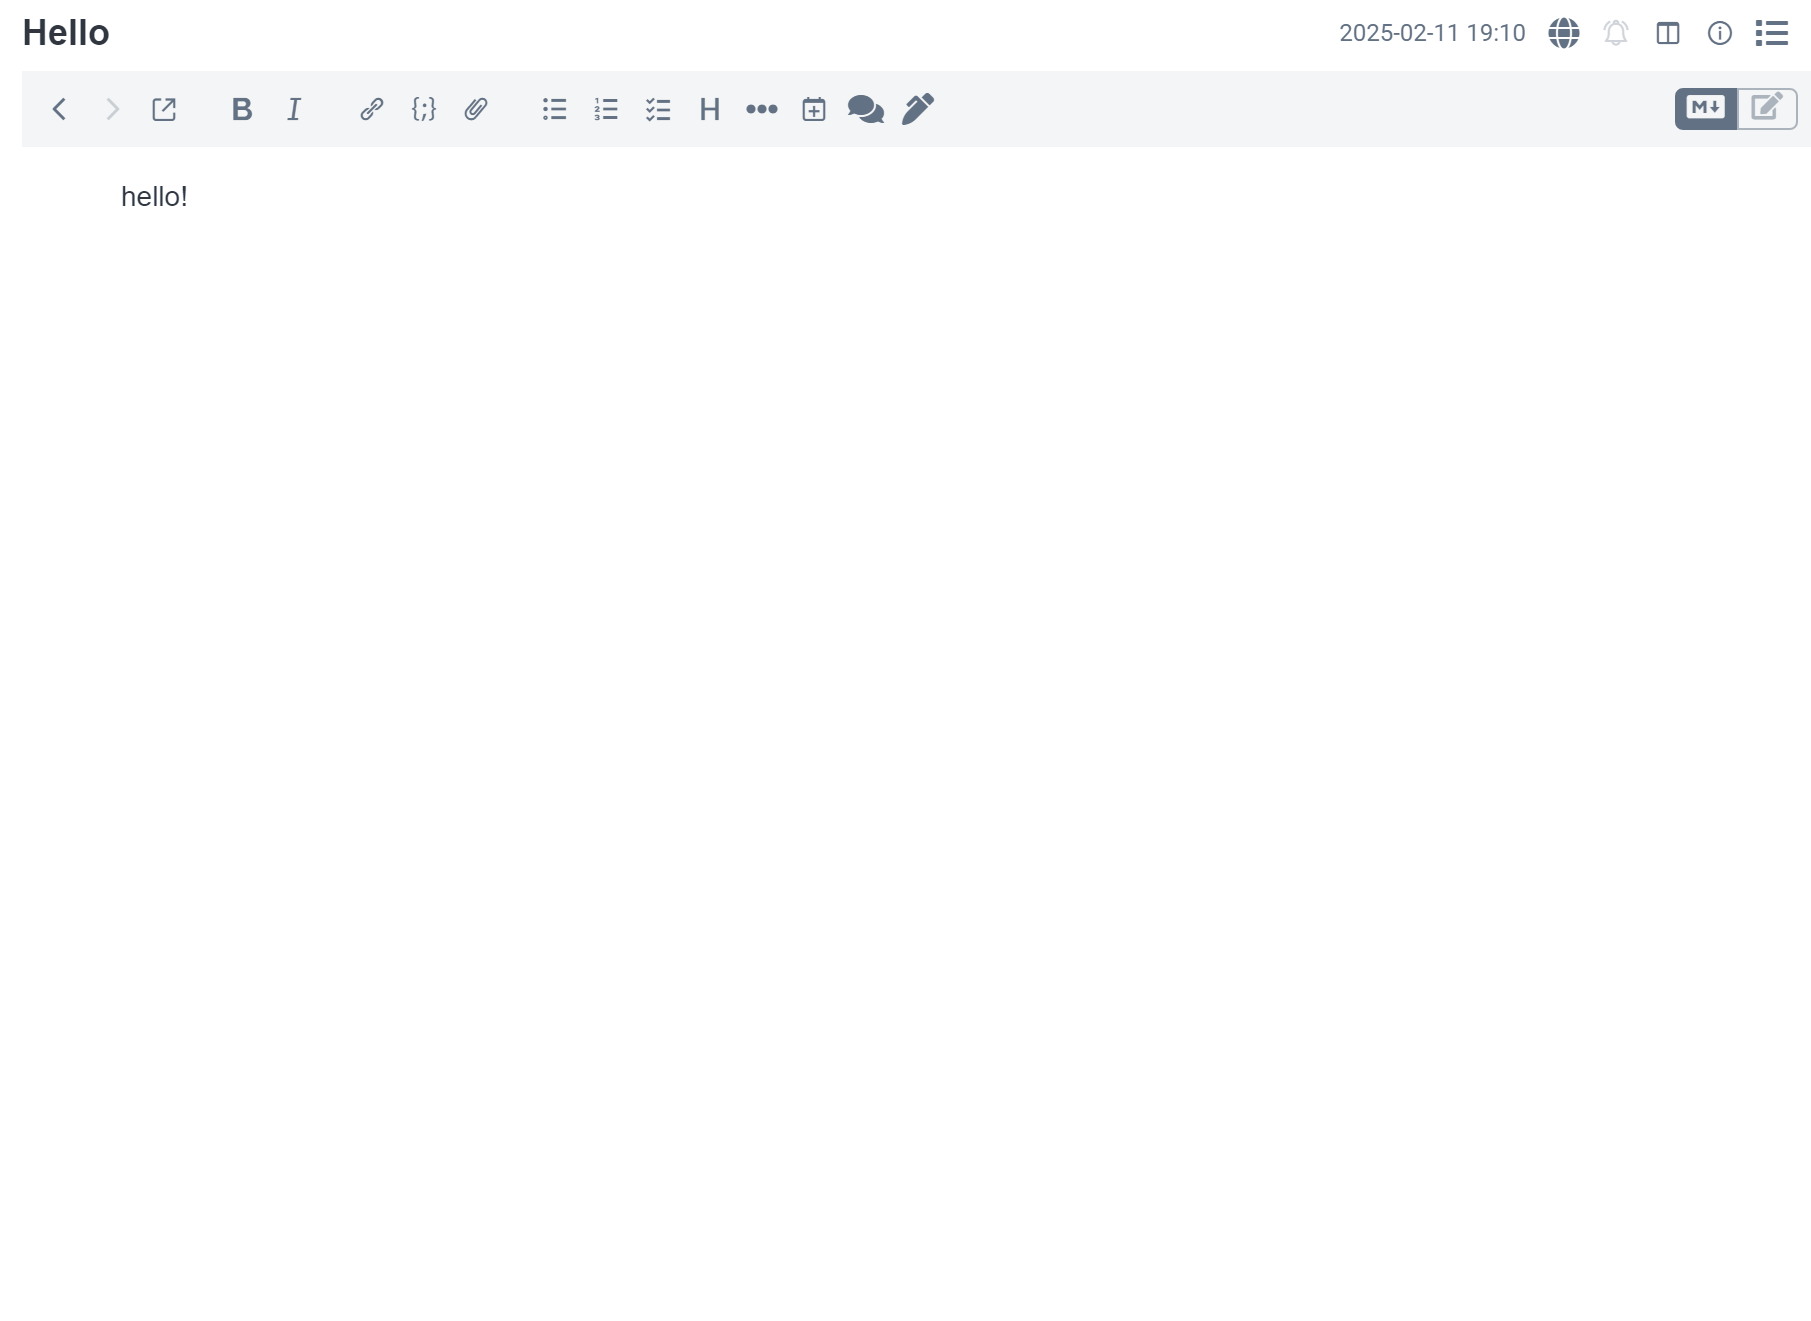Insert a heading with the H icon

(710, 109)
